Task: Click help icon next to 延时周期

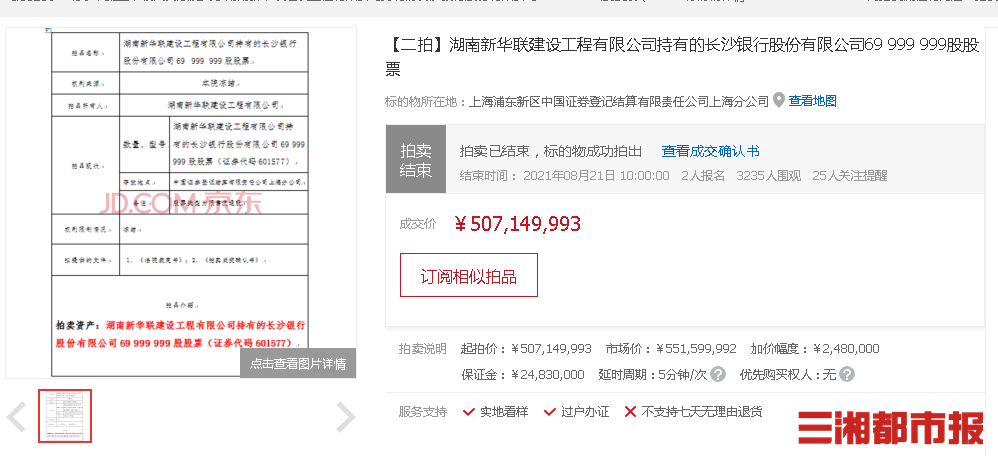Action: click(717, 374)
